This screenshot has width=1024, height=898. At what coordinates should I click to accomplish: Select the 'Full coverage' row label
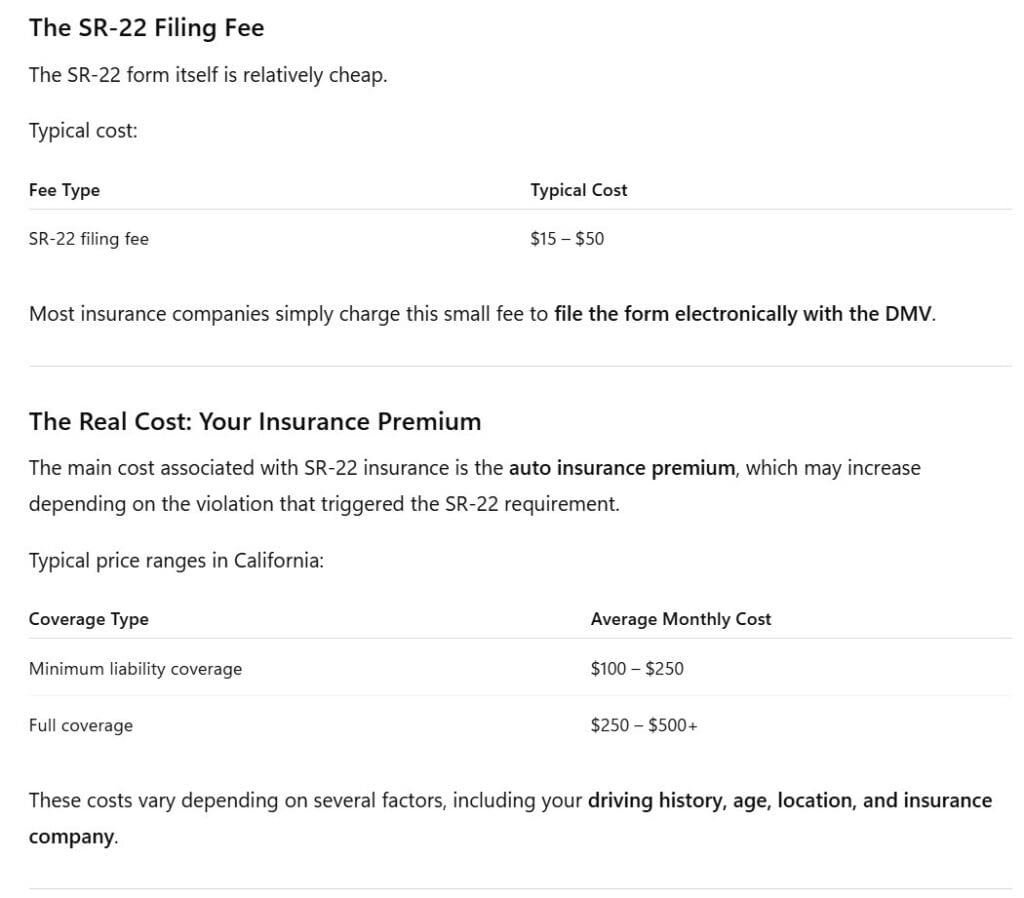click(81, 726)
